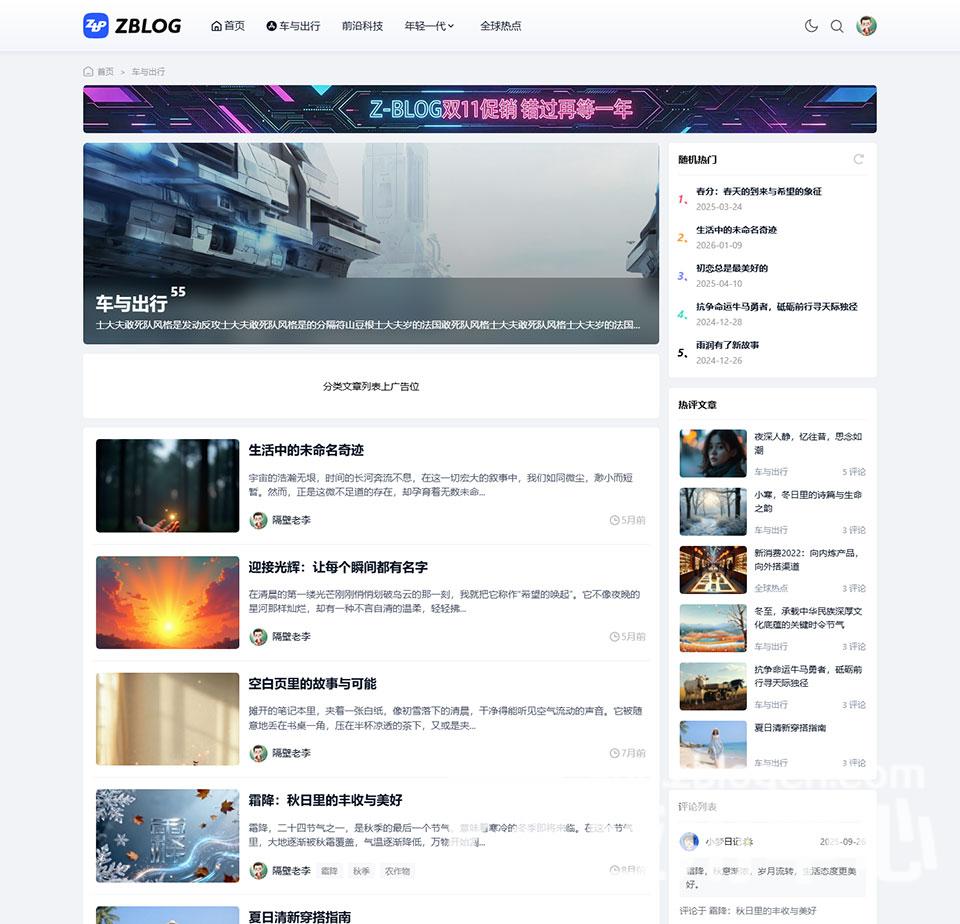Open 雨润有了新故事 sidebar link
Screen dimensions: 960x924
[x=727, y=345]
